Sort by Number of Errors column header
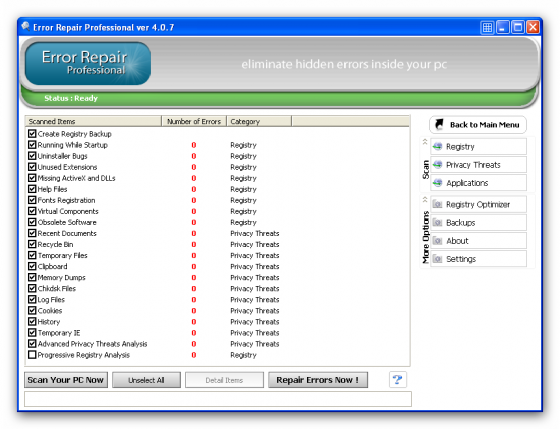Screen dimensions: 560x429 pos(194,121)
